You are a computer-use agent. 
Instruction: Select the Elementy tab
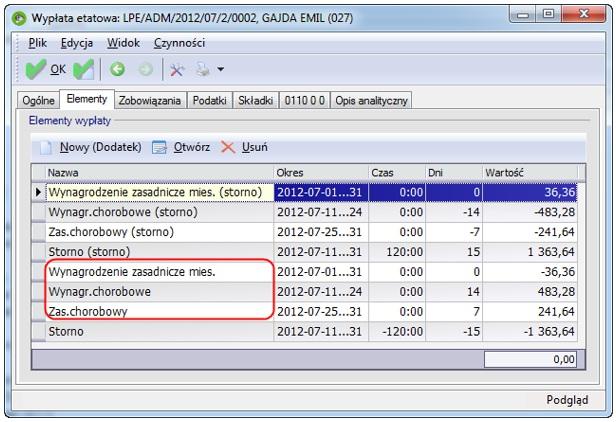[86, 99]
